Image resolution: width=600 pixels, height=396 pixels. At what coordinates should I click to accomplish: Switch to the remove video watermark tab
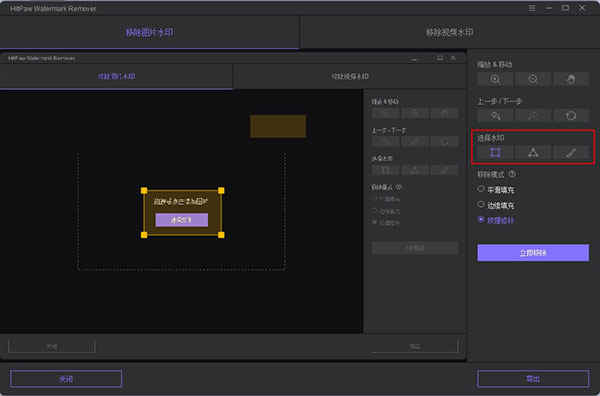pos(450,33)
